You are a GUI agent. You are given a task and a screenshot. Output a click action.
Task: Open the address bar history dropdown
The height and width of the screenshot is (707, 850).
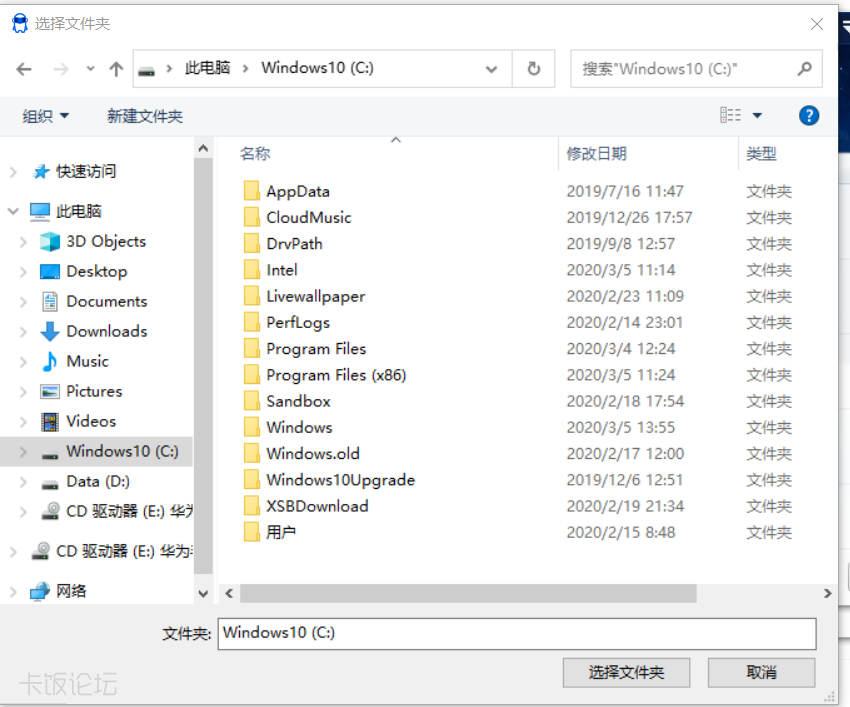[x=491, y=69]
